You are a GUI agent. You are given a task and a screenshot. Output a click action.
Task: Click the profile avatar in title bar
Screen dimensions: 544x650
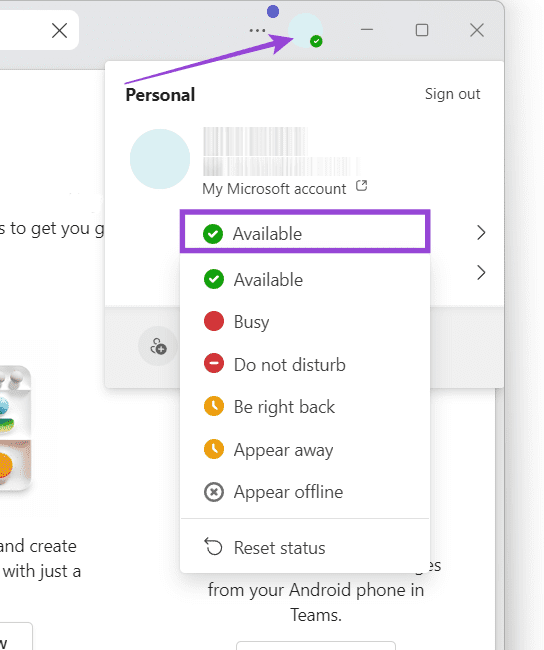click(306, 31)
